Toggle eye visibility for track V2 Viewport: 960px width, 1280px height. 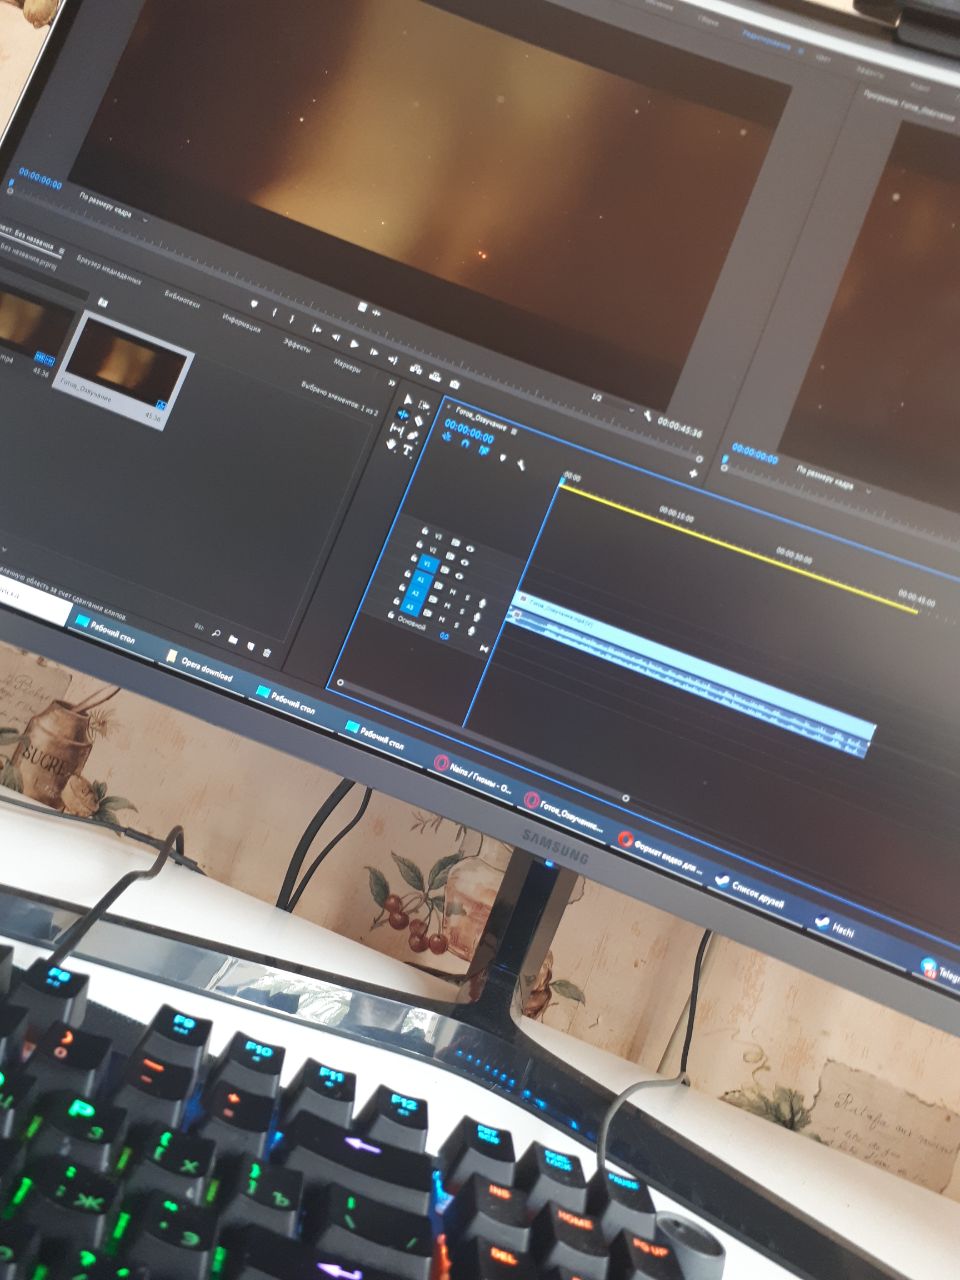click(x=464, y=562)
